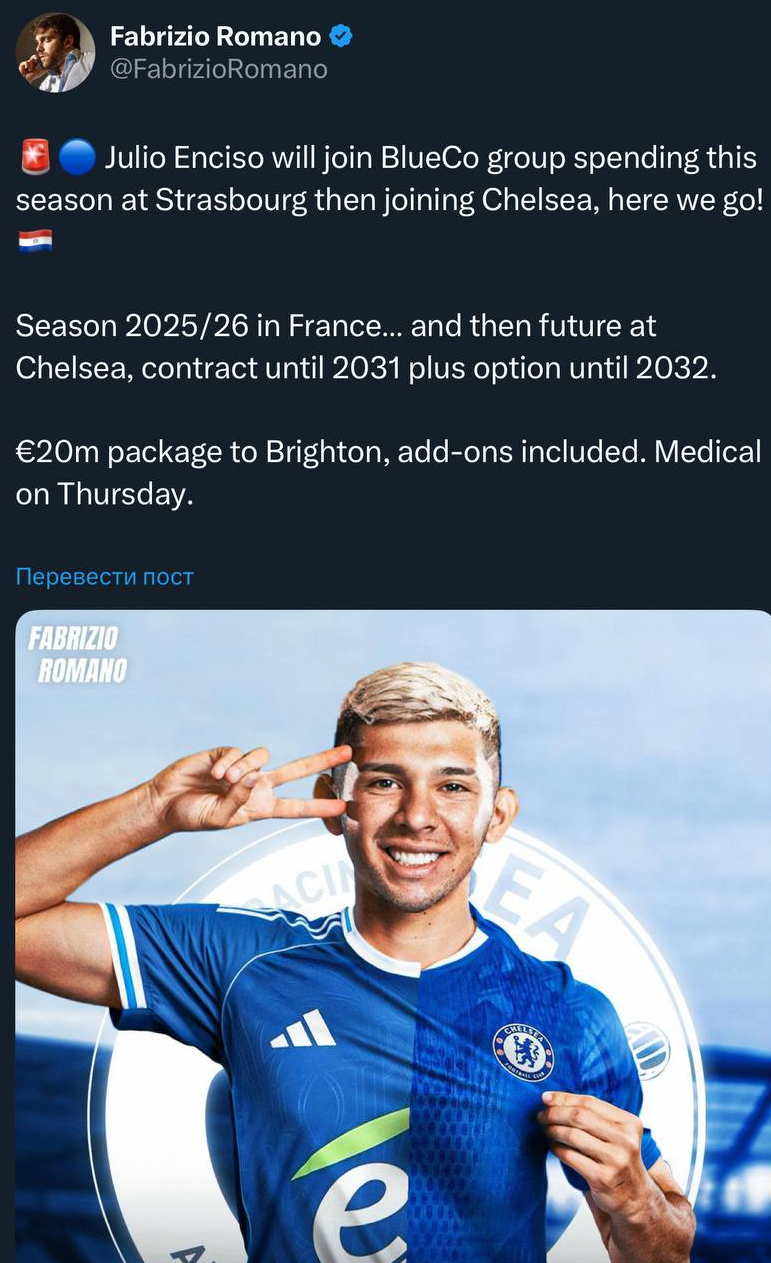771x1263 pixels.
Task: Click the Adidas logo on the jersey
Action: tap(303, 1028)
